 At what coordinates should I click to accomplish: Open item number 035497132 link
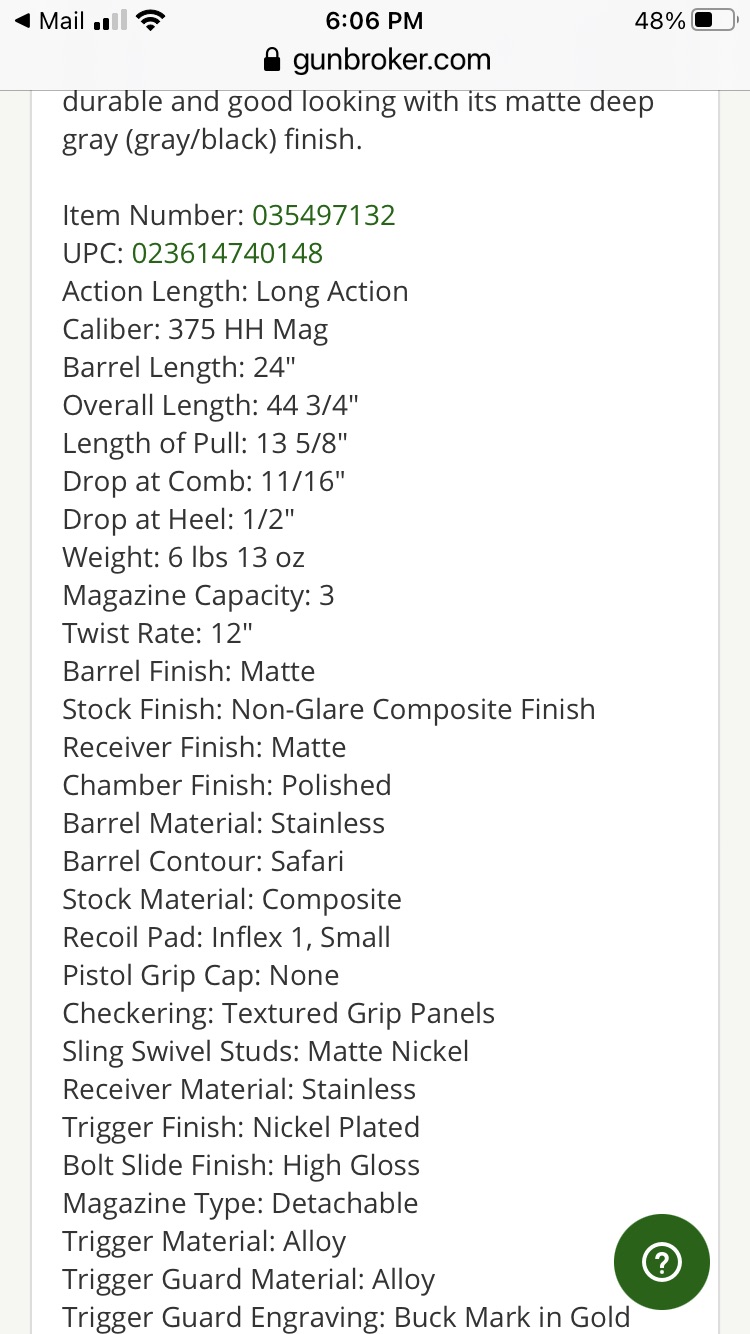pyautogui.click(x=323, y=215)
